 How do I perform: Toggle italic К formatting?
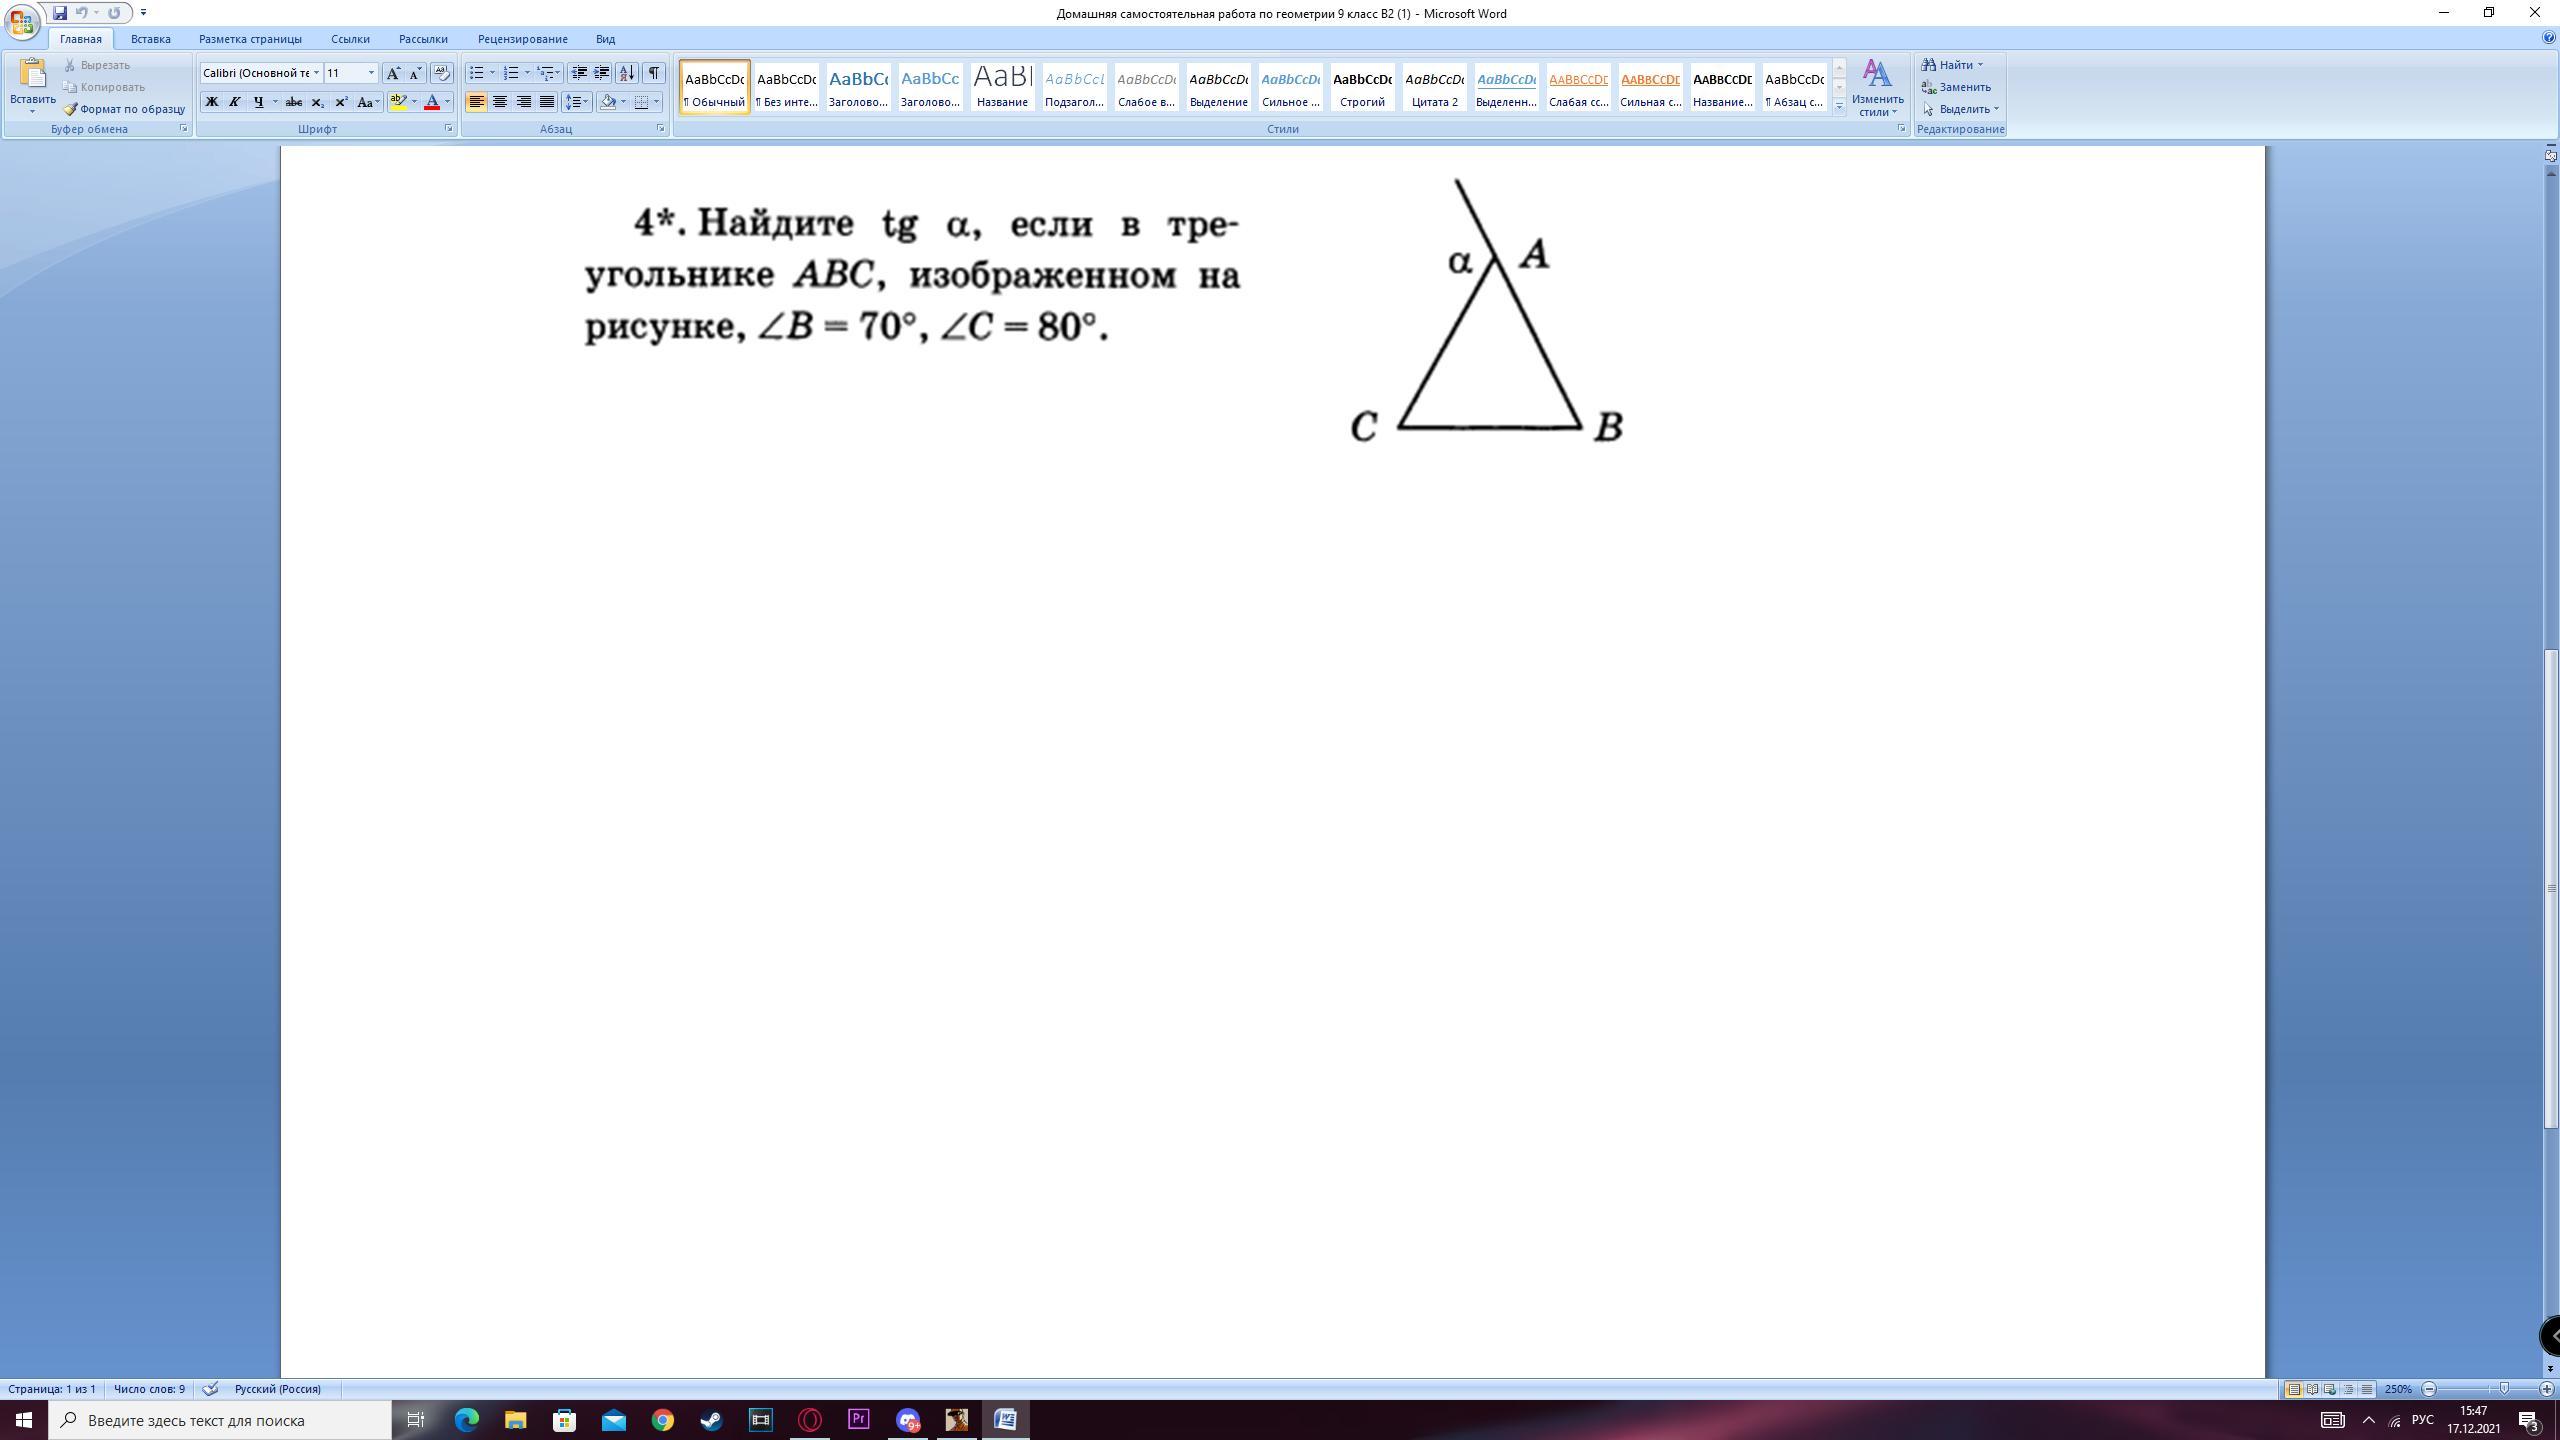click(235, 102)
